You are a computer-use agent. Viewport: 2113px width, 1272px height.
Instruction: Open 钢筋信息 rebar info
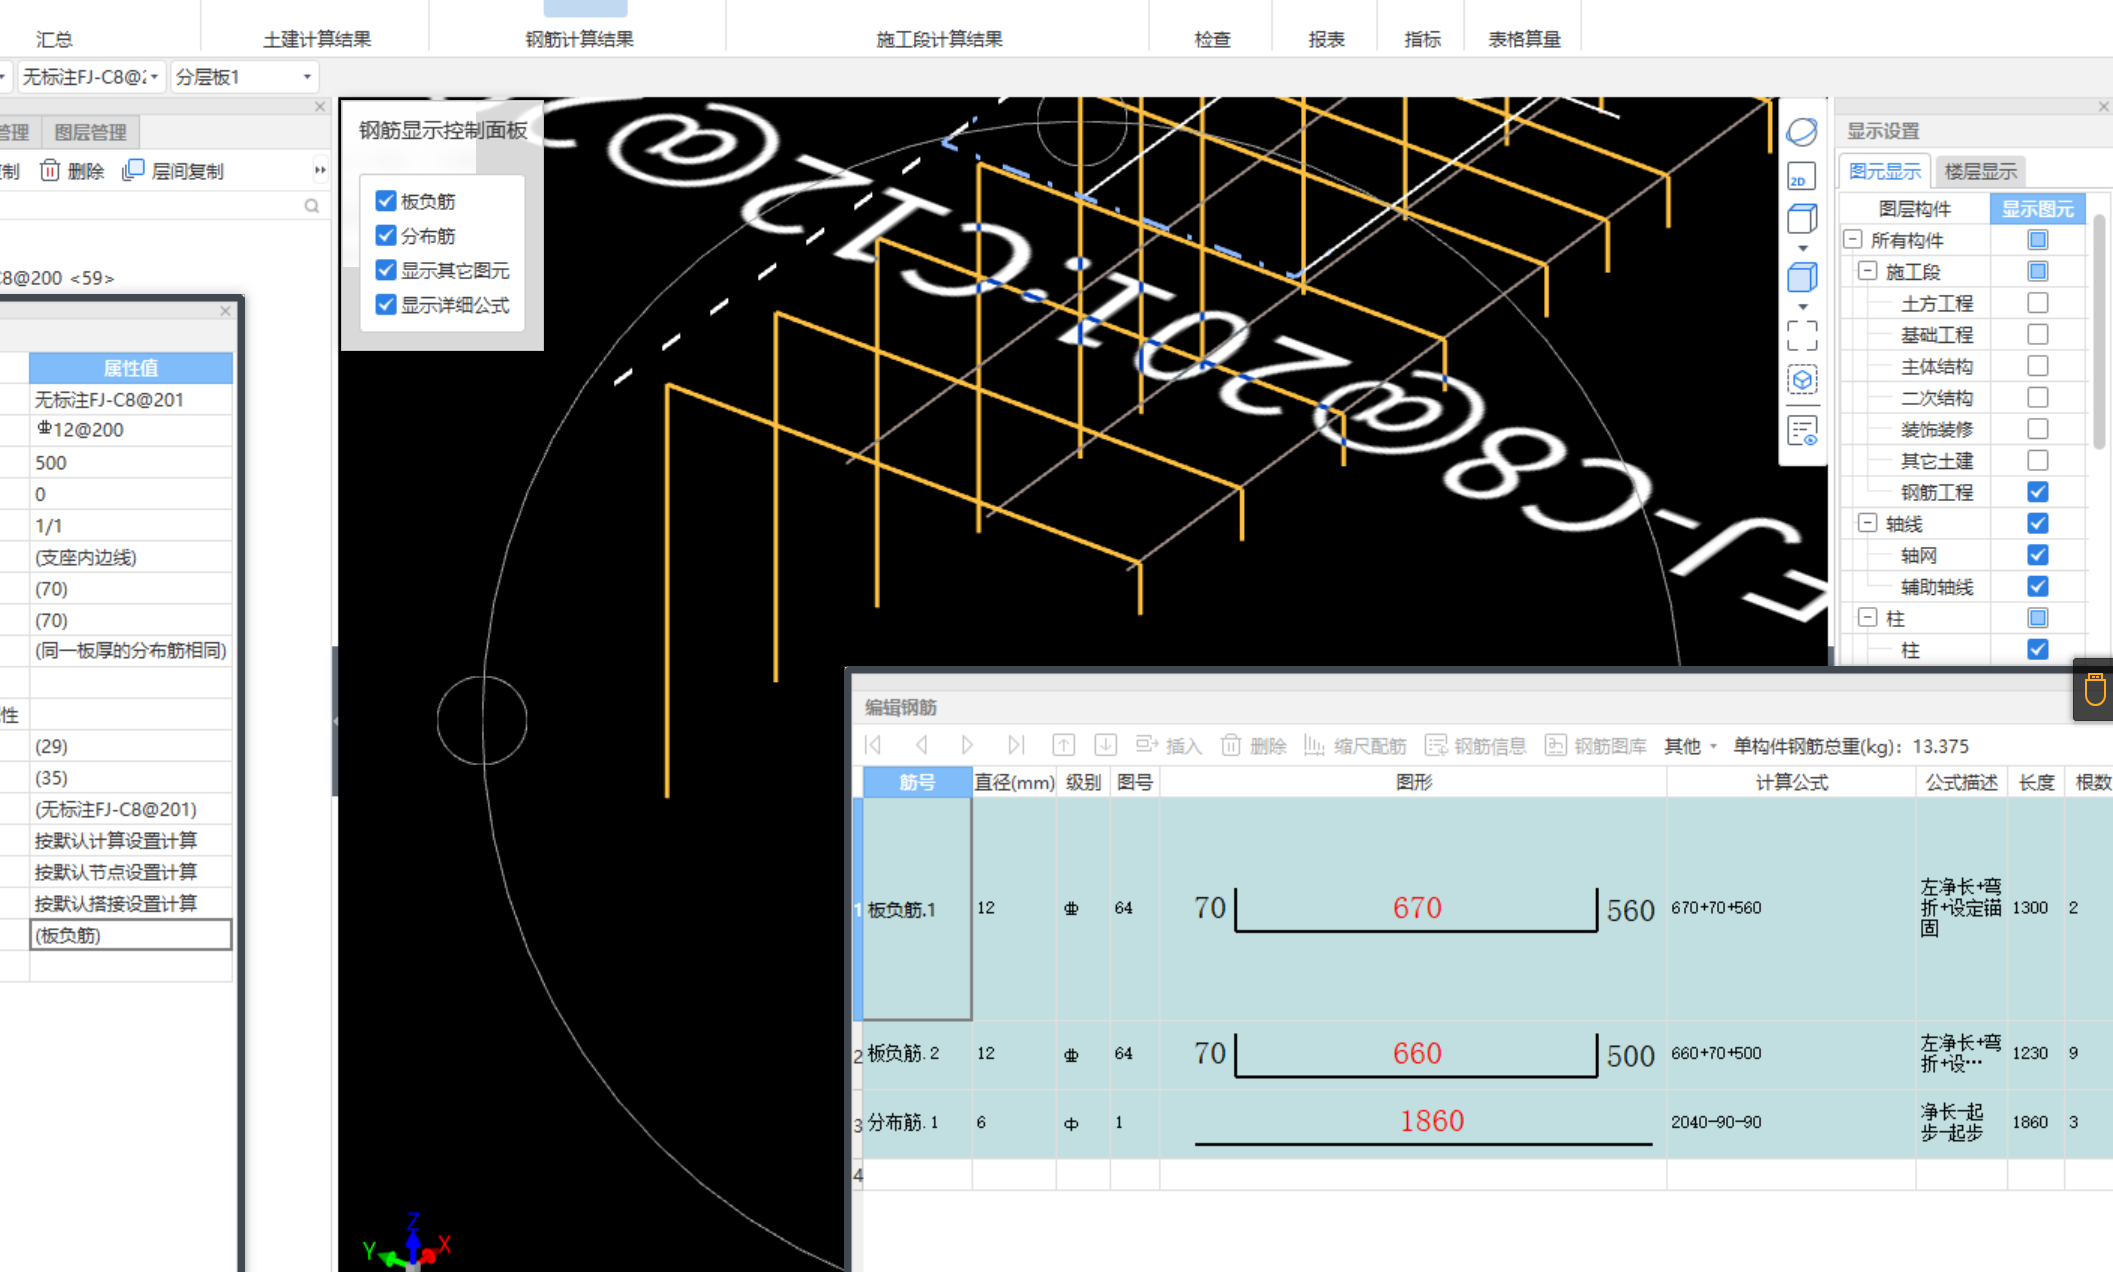[1476, 746]
